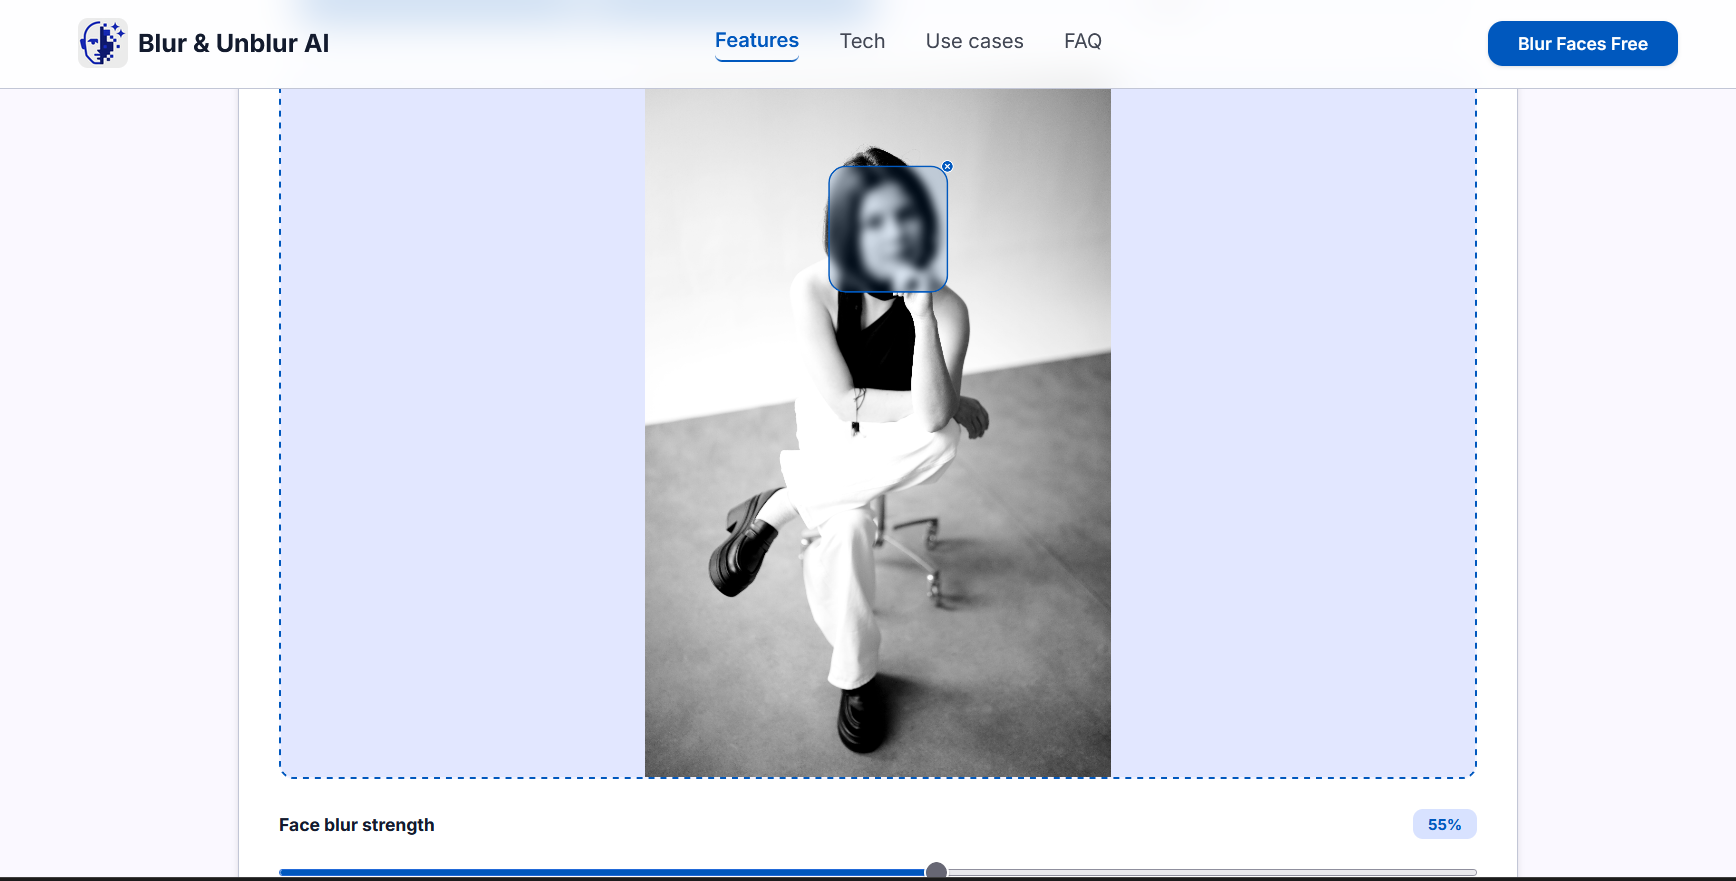Select the blurred face region box
This screenshot has width=1736, height=881.
coord(888,229)
